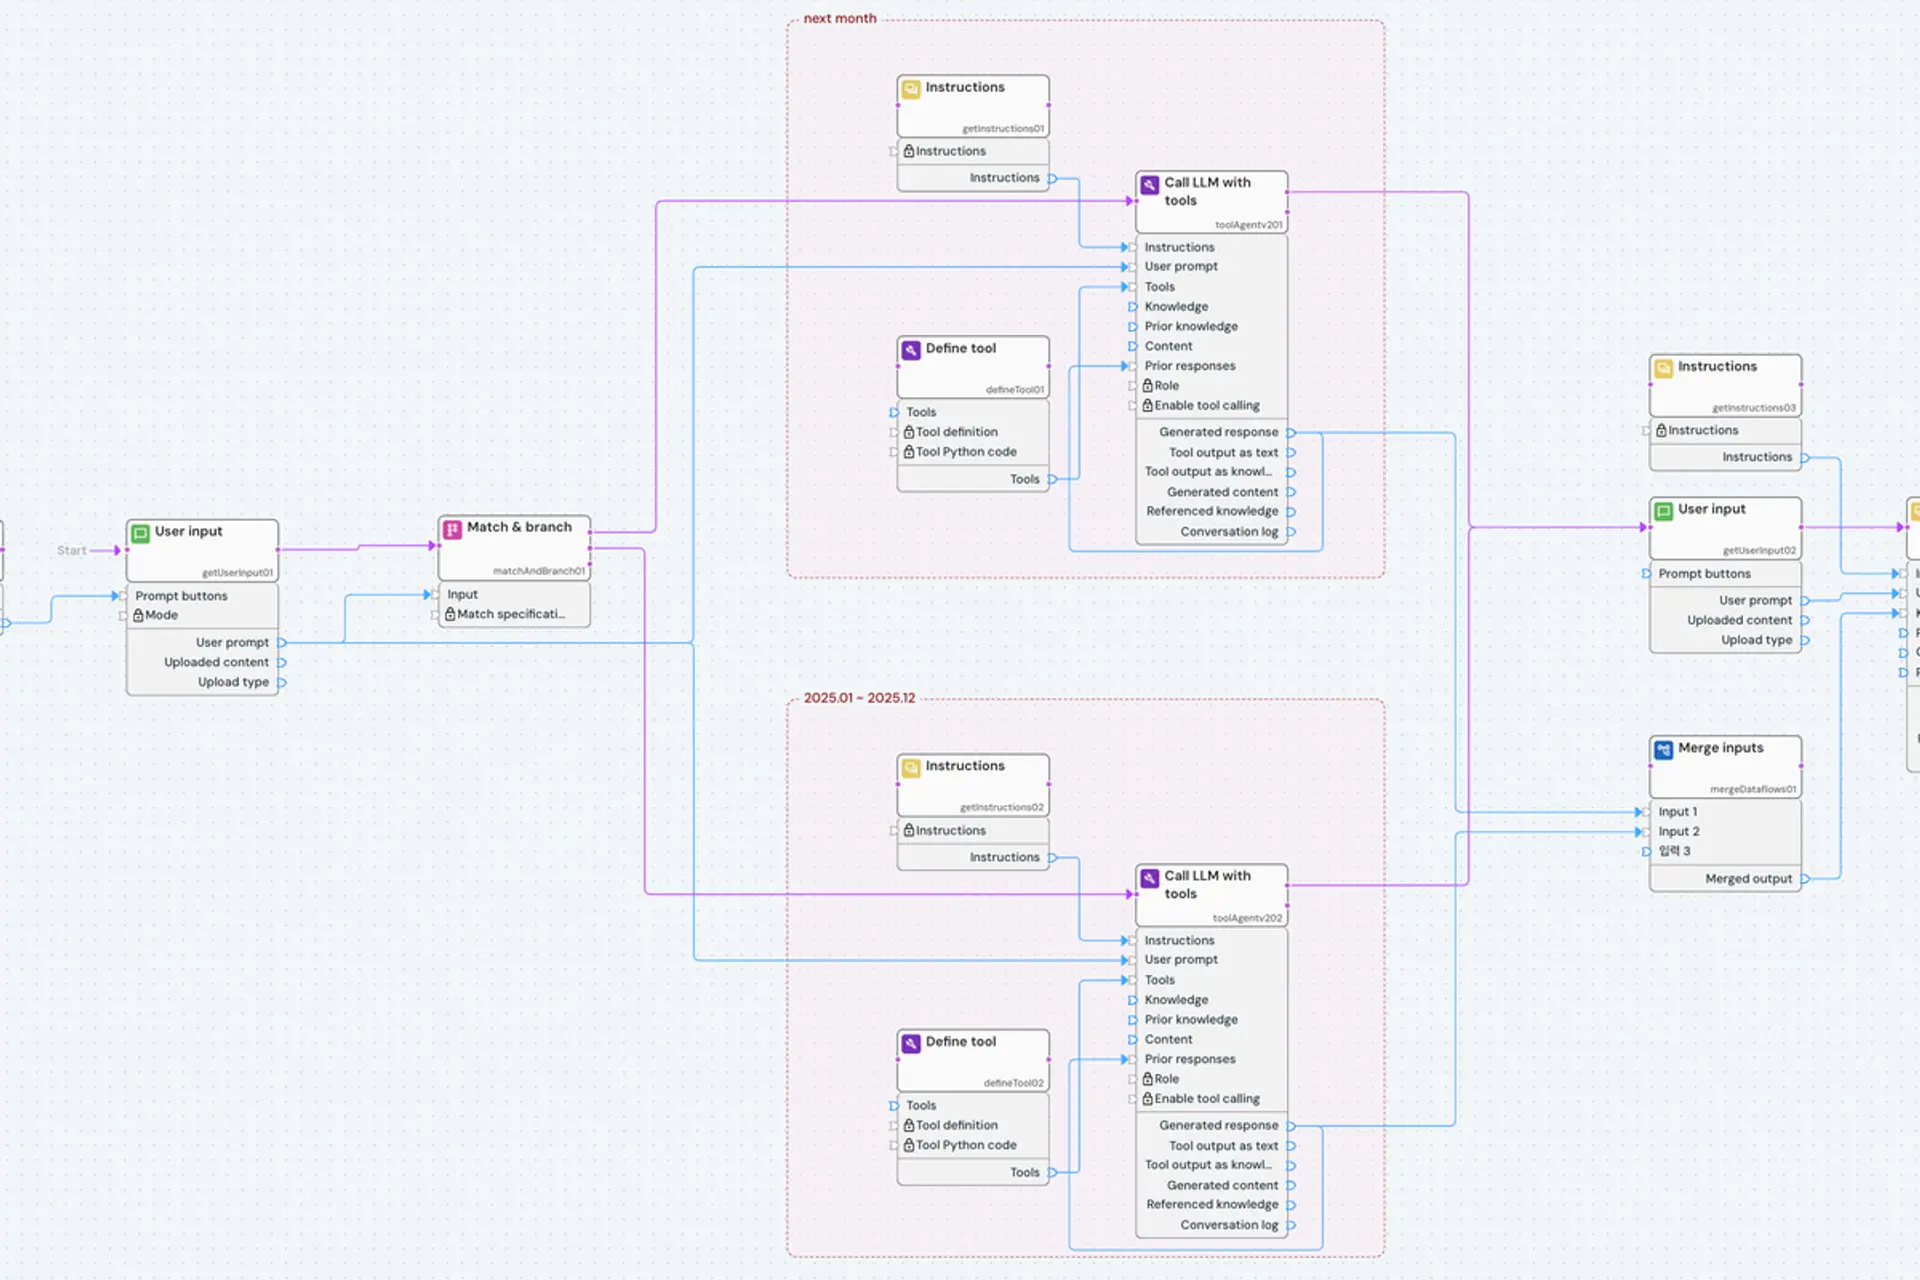Click the Generated response output port on toolAgentv201
This screenshot has height=1280, width=1920.
tap(1291, 433)
